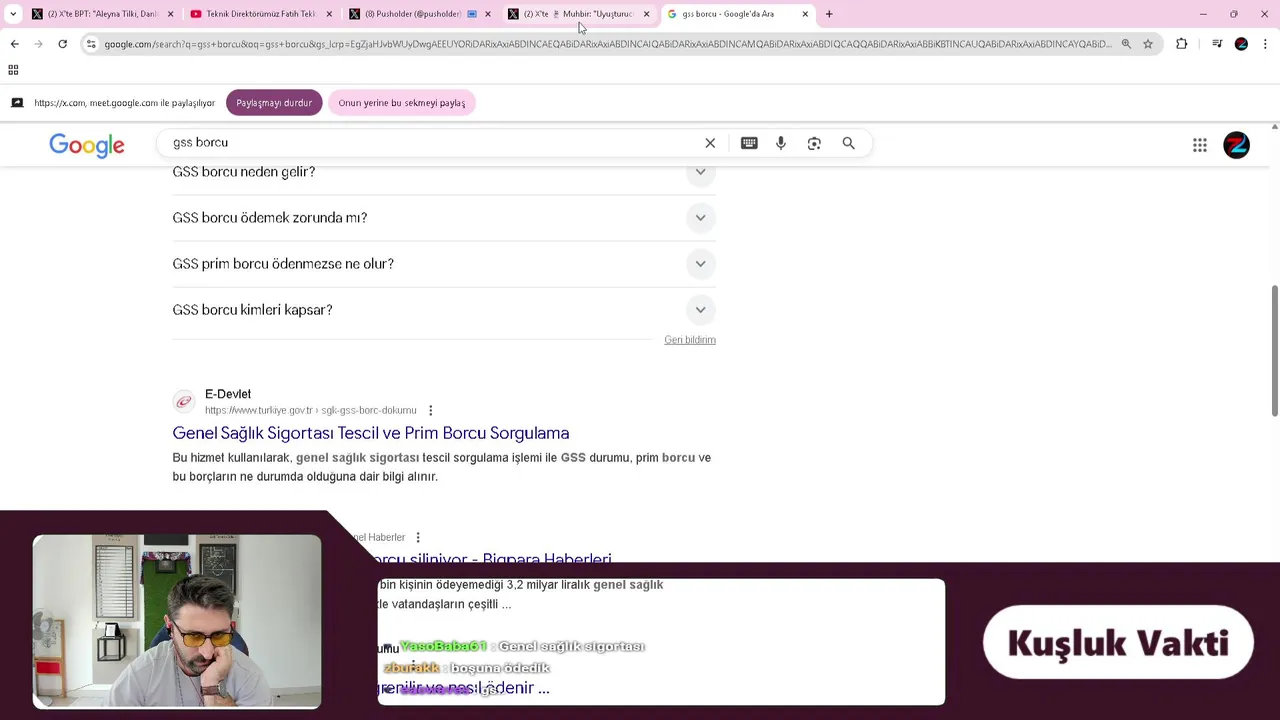Viewport: 1280px width, 720px height.
Task: Expand GSS prim borcu ödenmezse ne olur
Action: [x=444, y=264]
